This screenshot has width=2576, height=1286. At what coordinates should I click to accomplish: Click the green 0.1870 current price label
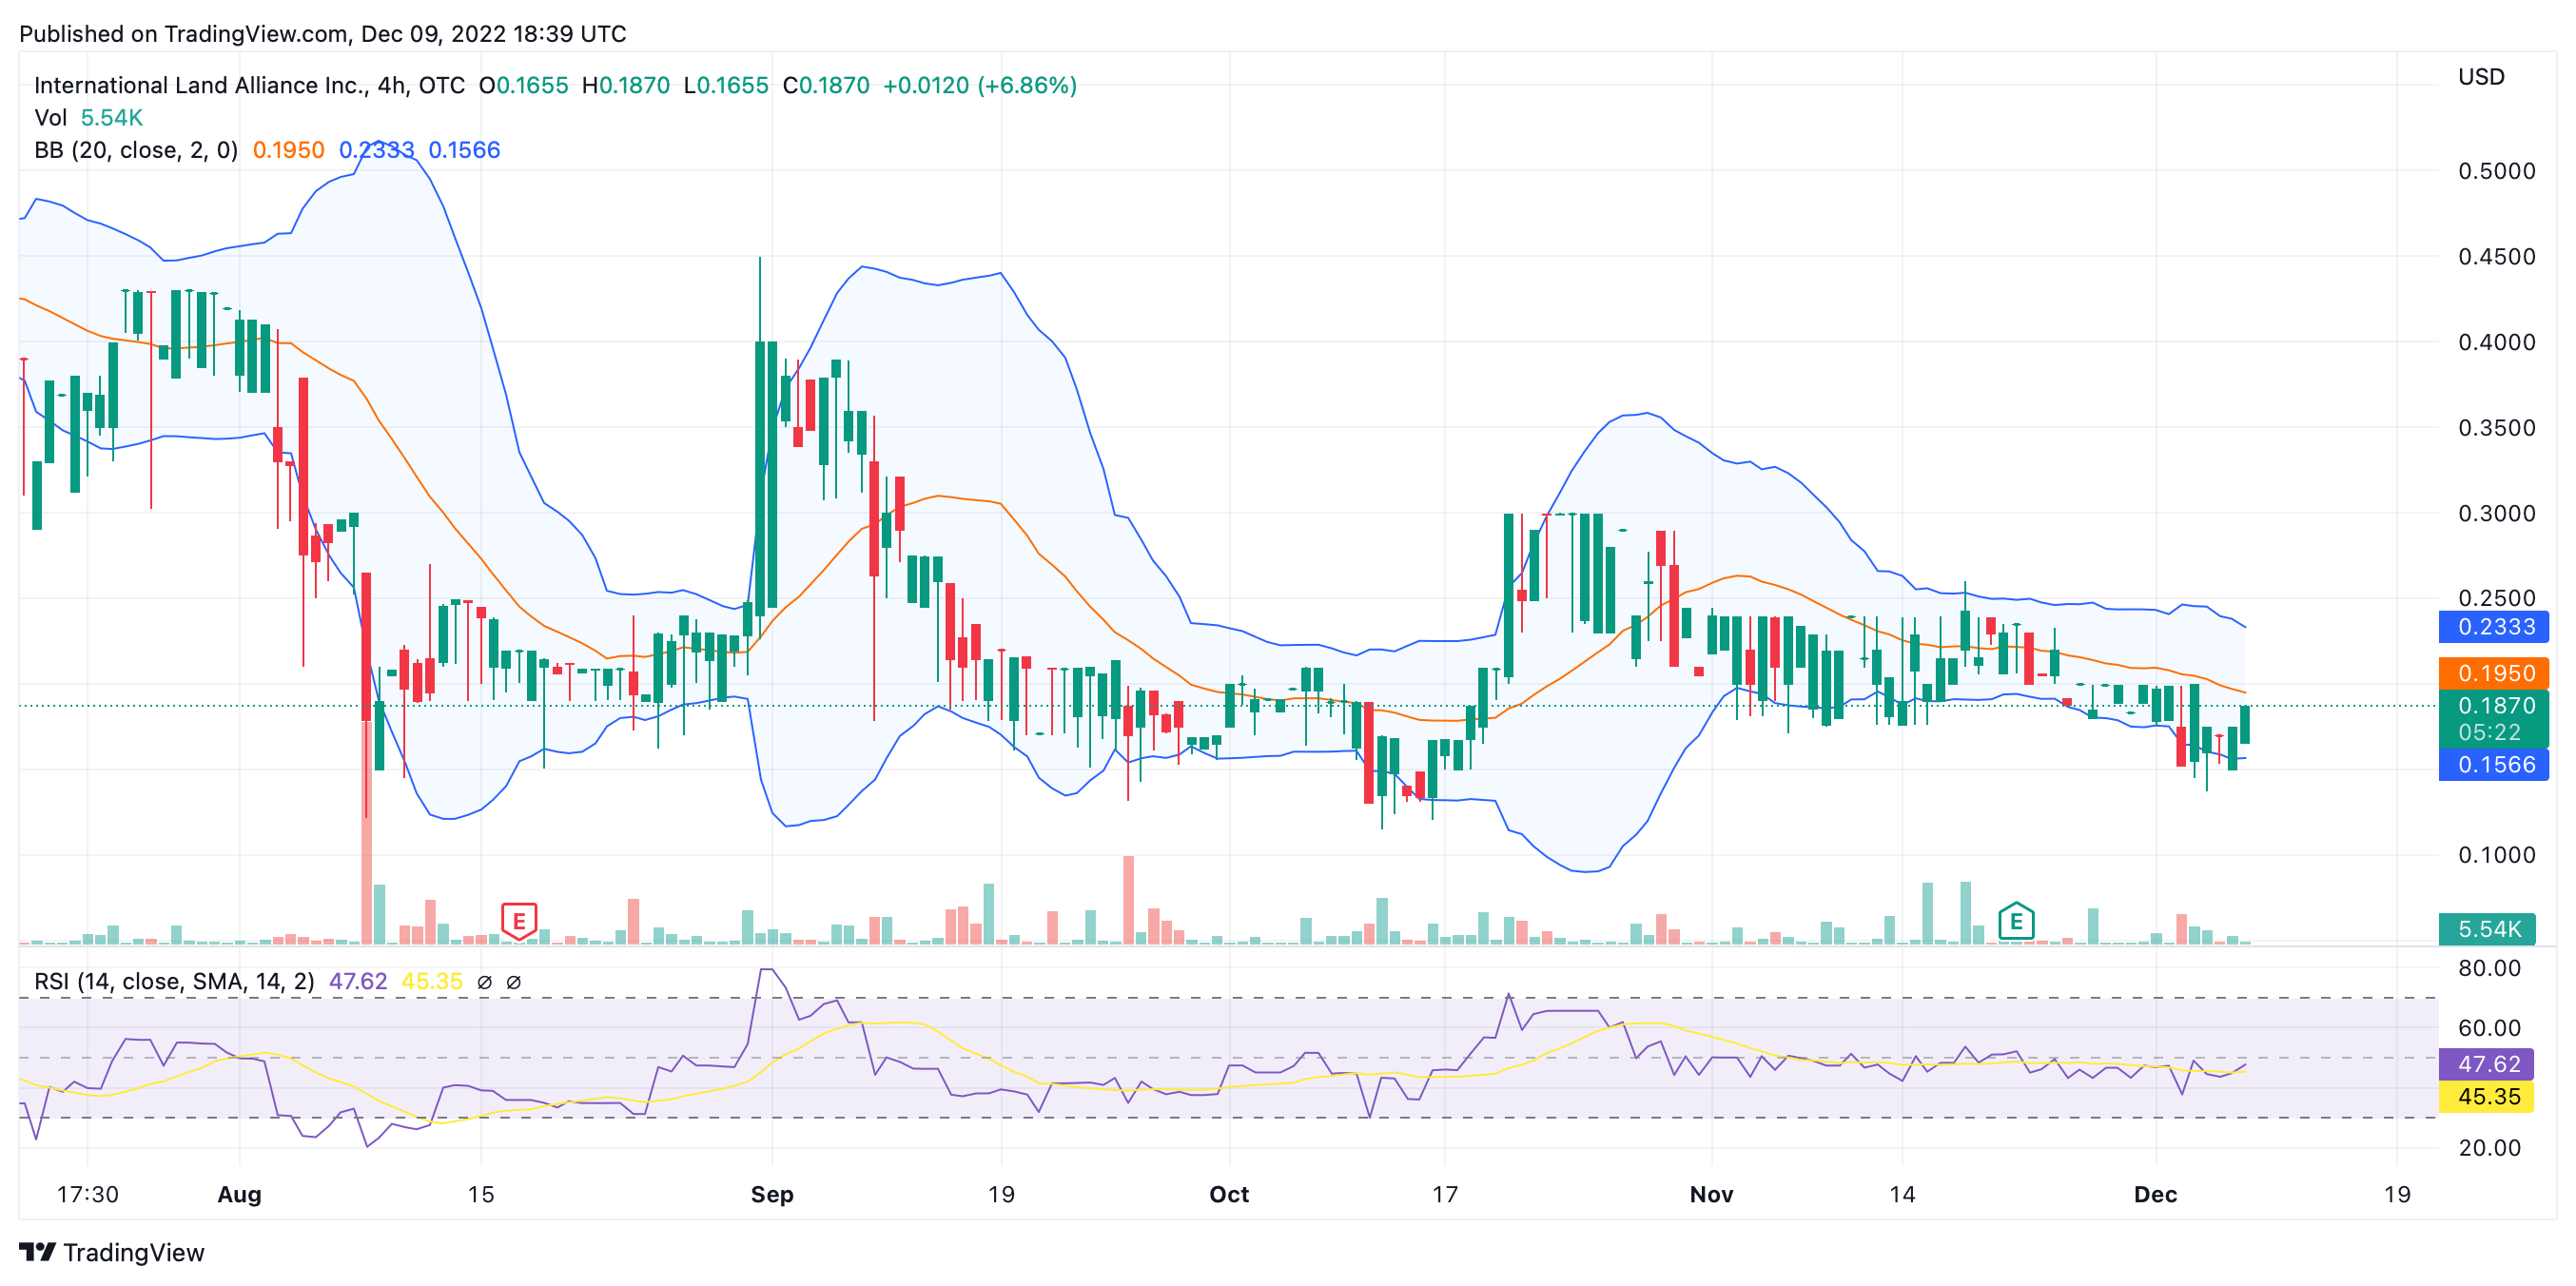(2495, 706)
